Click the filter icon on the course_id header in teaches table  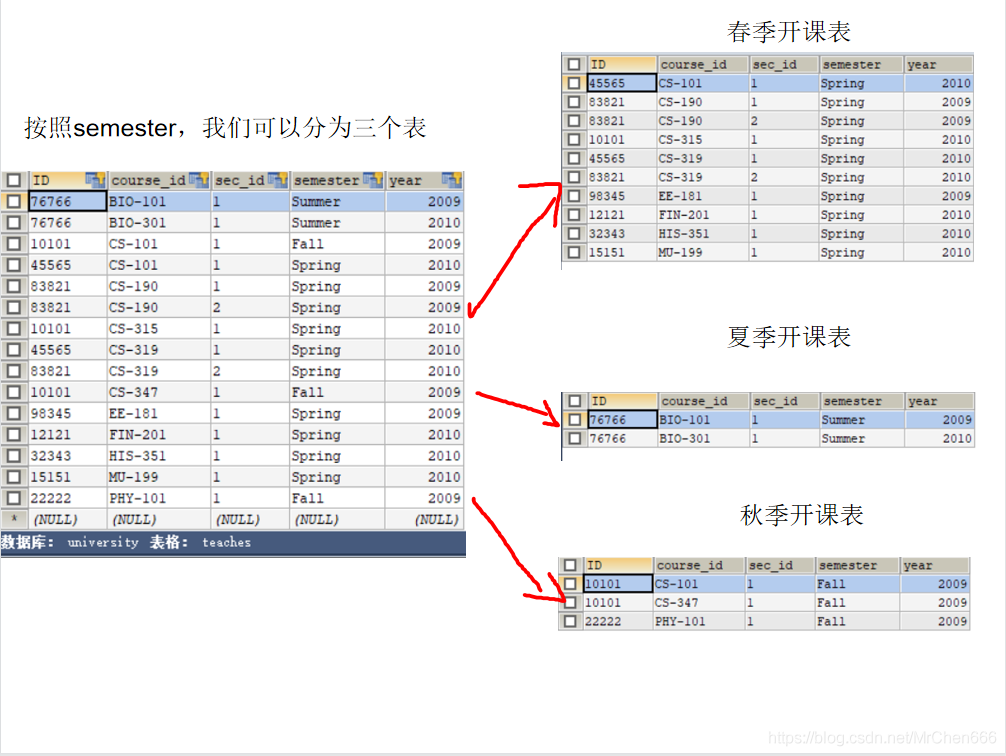pos(199,180)
